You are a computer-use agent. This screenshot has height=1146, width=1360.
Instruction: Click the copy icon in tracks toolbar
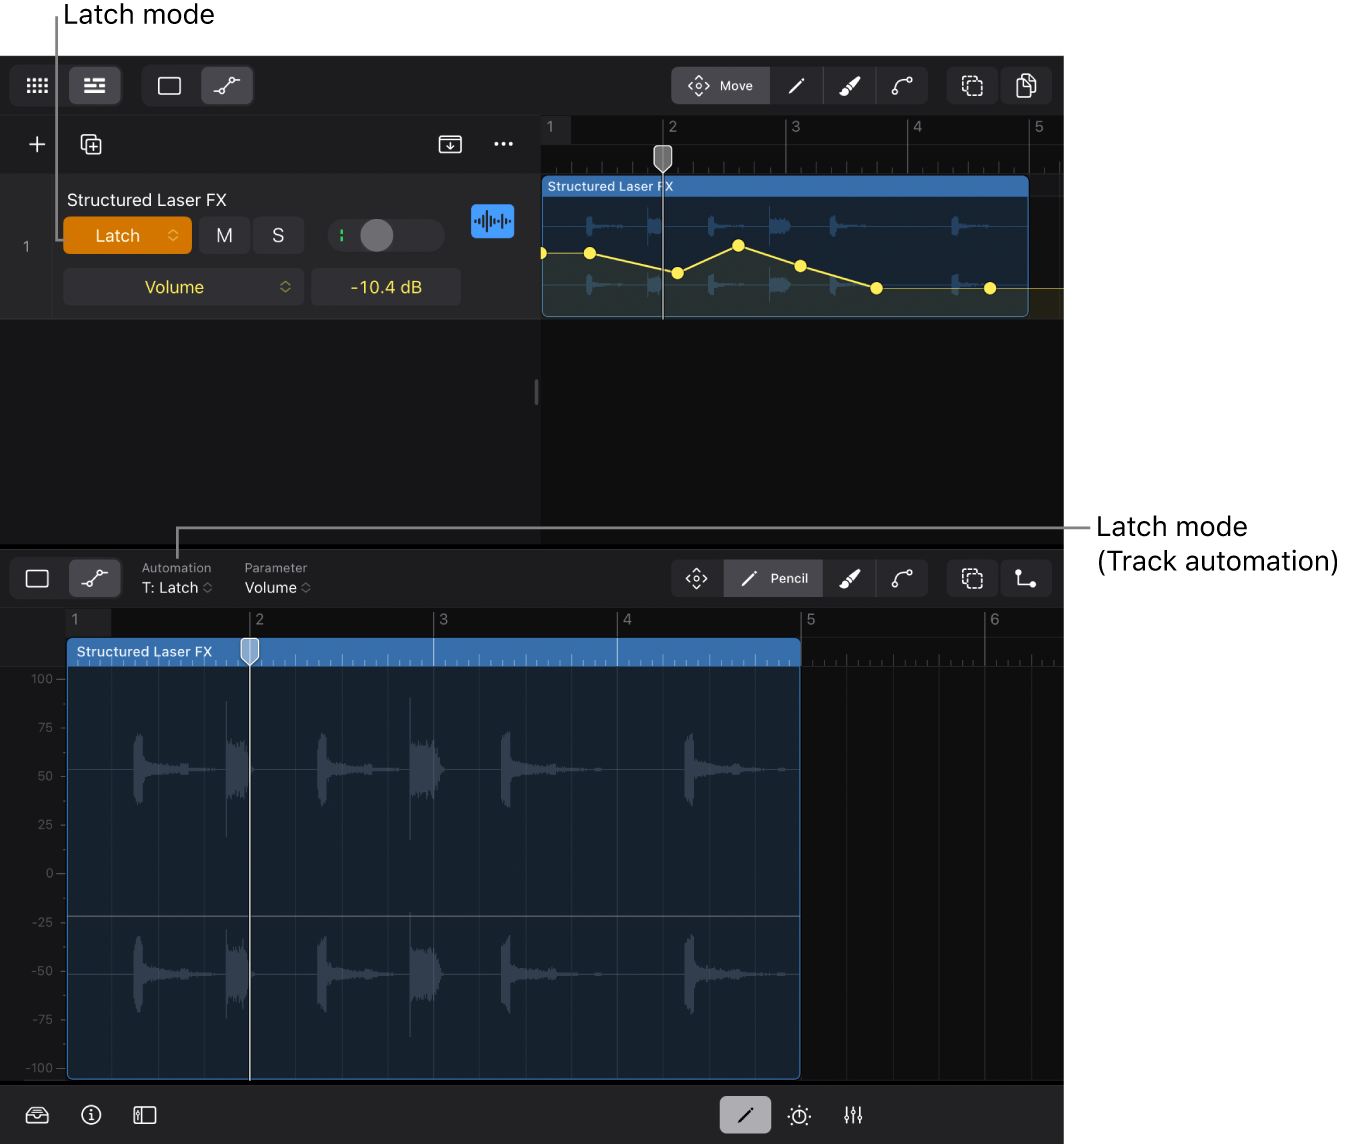(1026, 86)
